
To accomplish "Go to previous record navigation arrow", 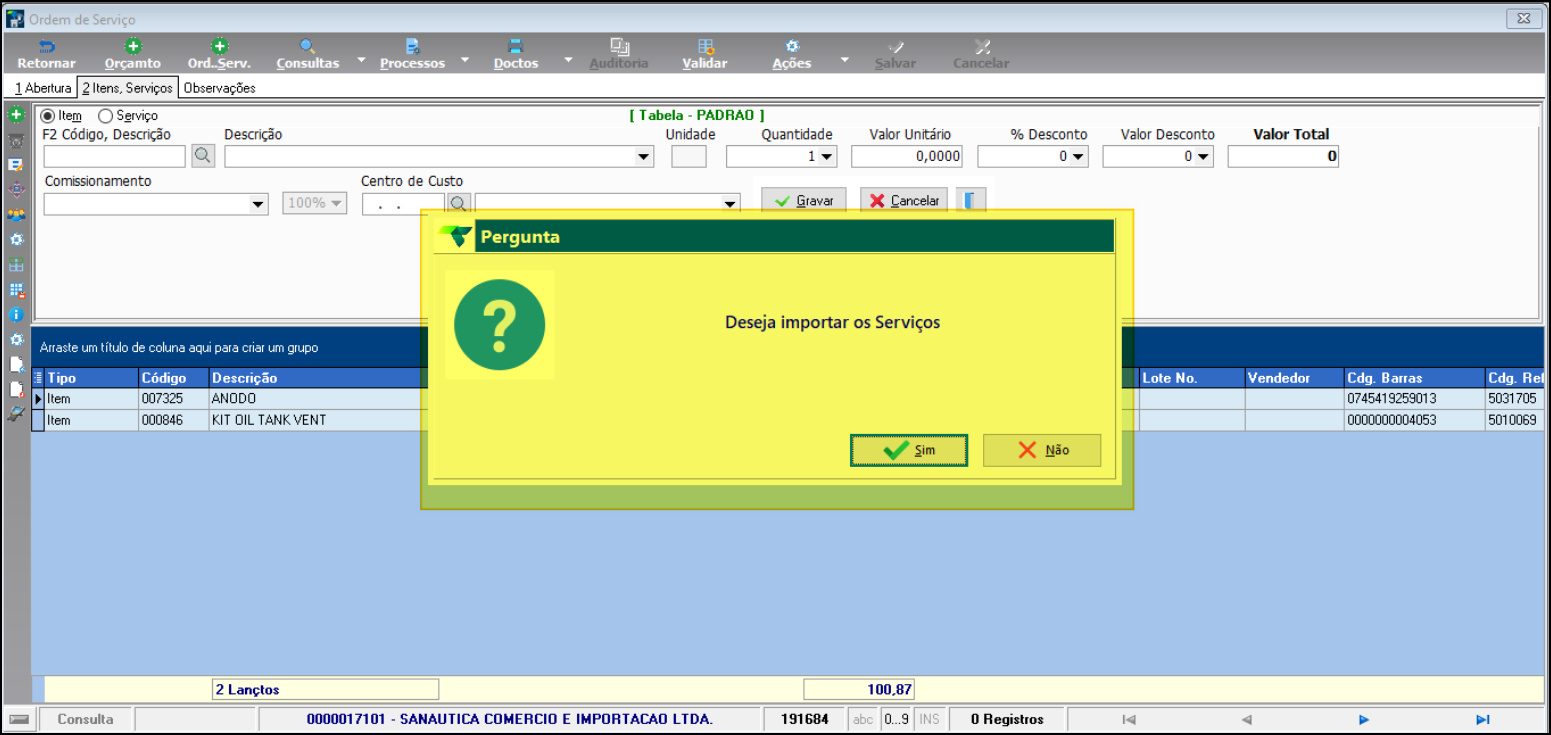I will 1246,719.
